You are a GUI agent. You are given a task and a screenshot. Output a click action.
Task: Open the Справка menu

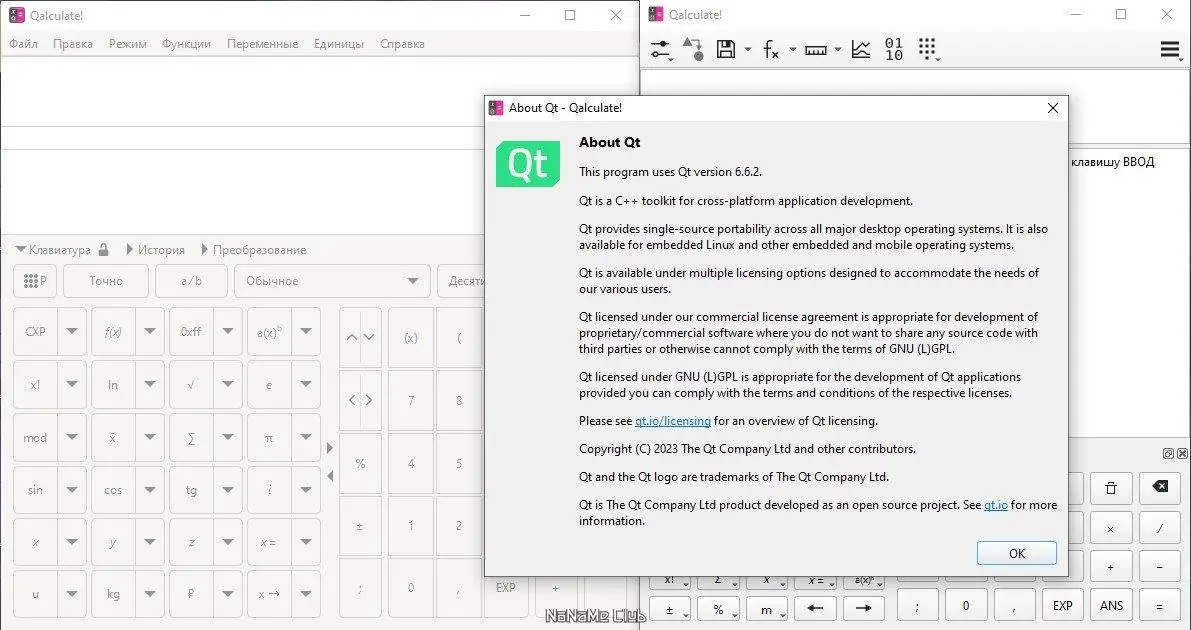402,44
